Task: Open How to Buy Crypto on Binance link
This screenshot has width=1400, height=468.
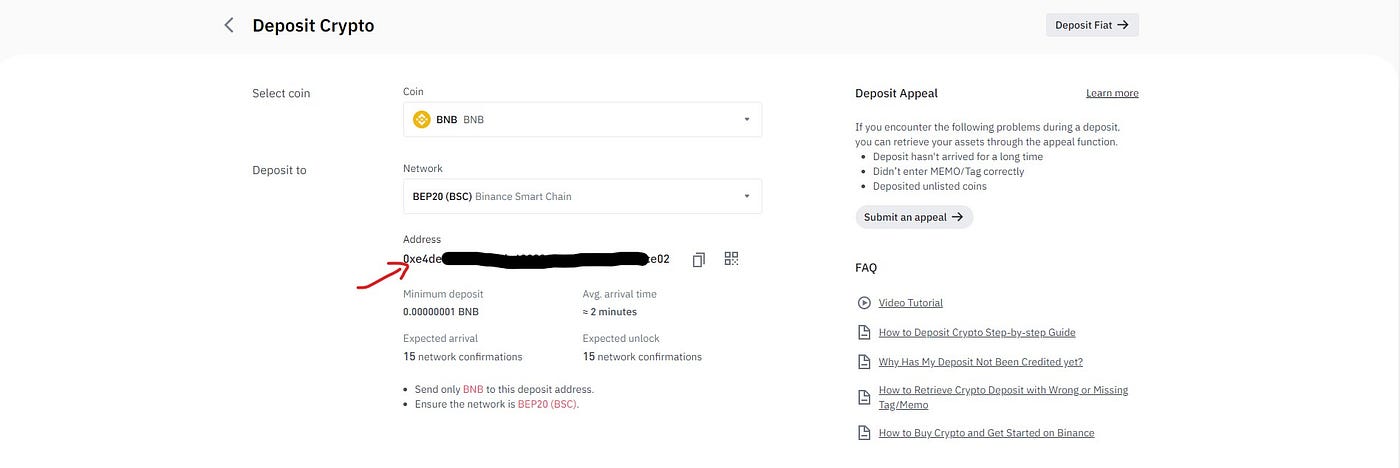Action: (x=986, y=433)
